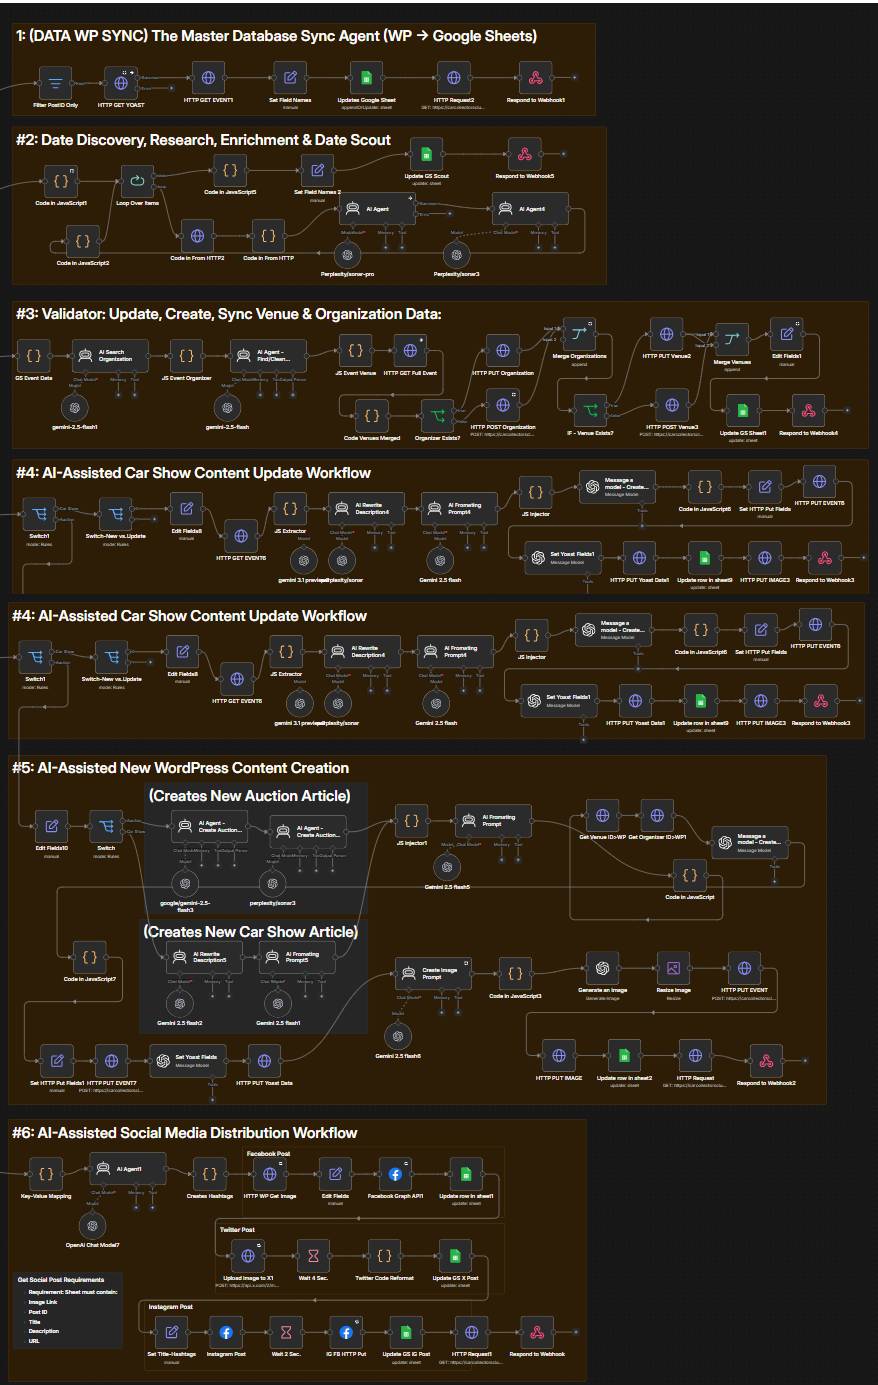Click the Wait 4 Sec. node
878x1385 pixels.
pos(313,1256)
